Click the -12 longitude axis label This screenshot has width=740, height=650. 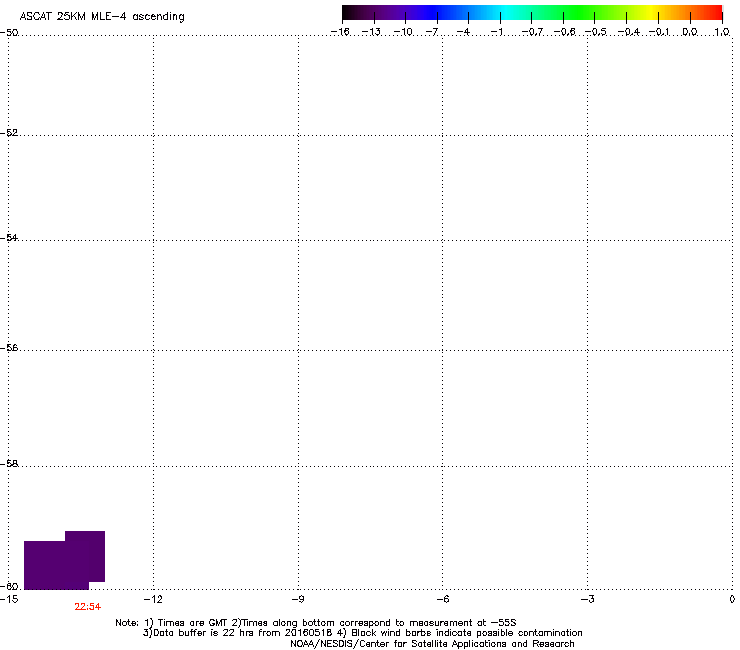point(153,599)
